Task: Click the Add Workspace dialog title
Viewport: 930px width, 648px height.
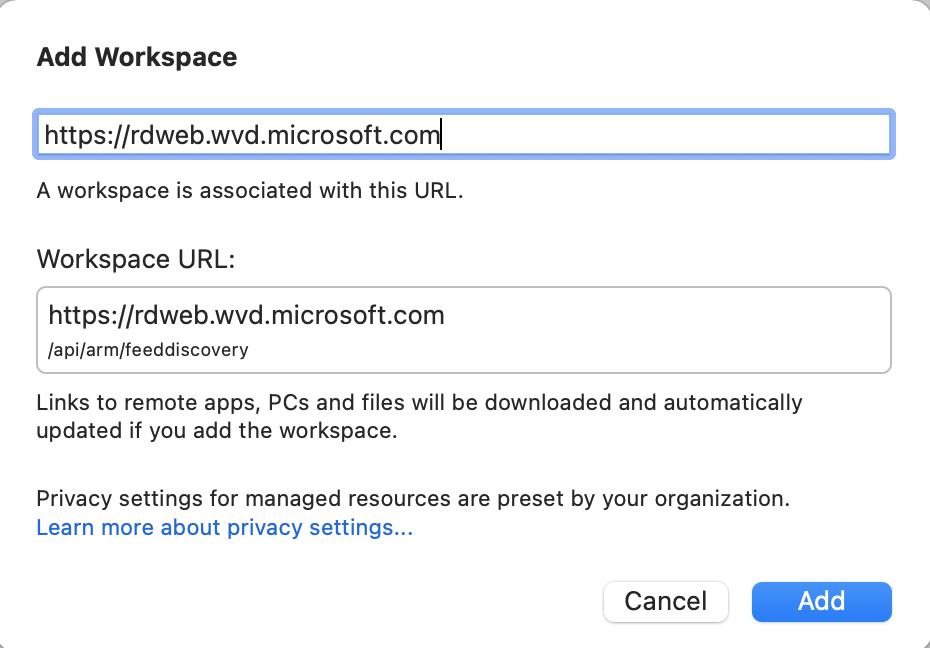Action: pyautogui.click(x=137, y=57)
